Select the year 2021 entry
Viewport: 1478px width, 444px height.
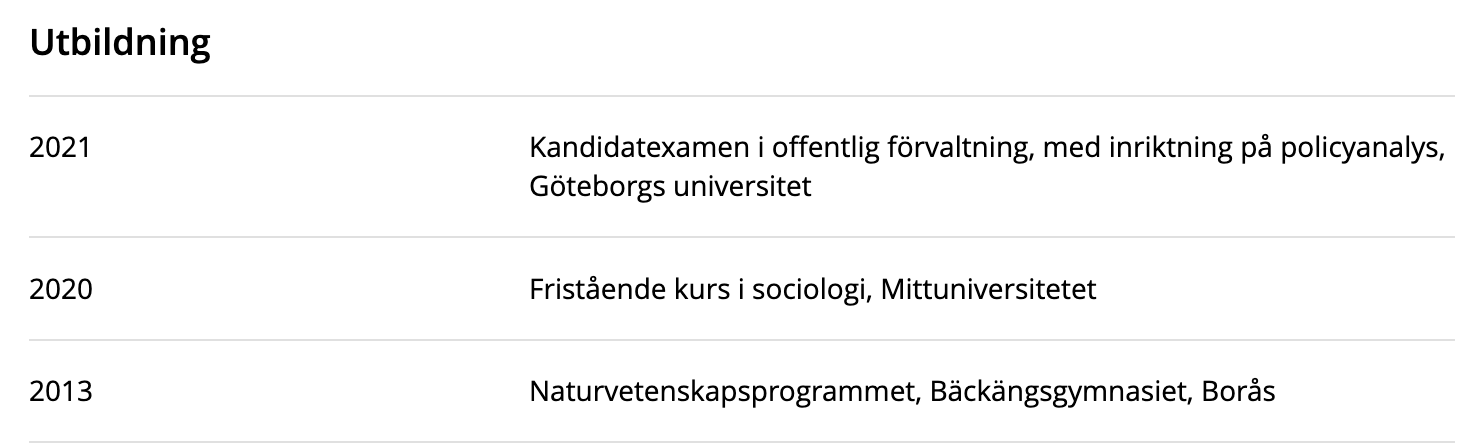(x=61, y=148)
